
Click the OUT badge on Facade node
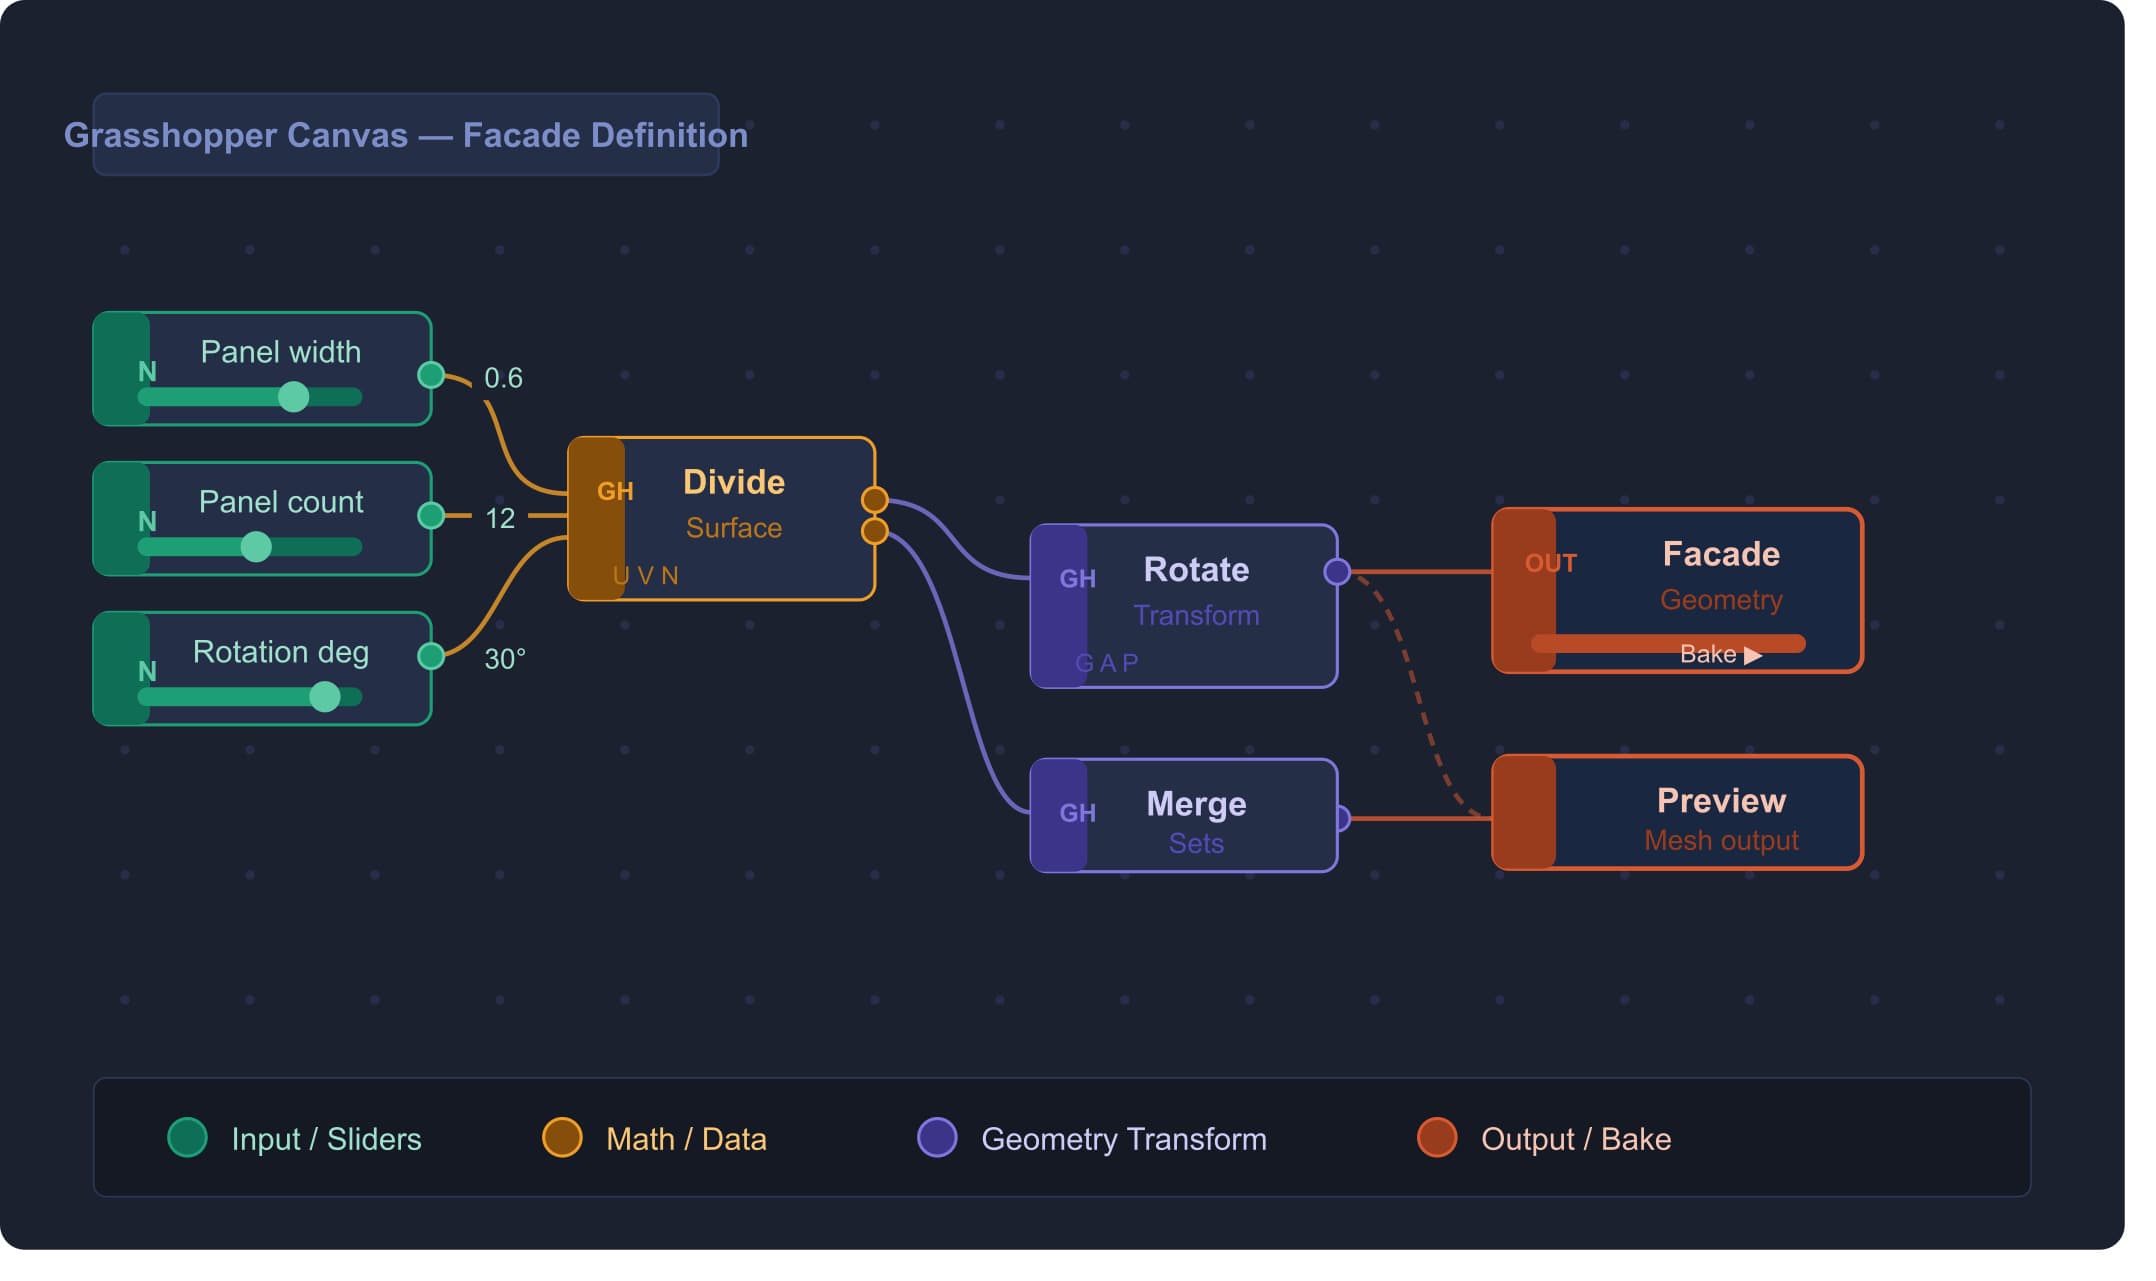(1550, 563)
